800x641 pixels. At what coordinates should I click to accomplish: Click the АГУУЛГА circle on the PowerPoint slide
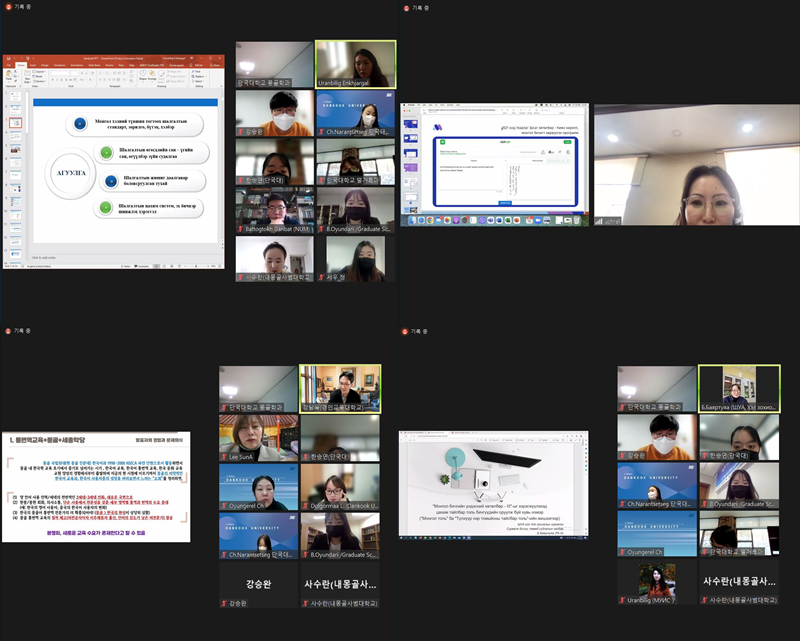click(71, 173)
